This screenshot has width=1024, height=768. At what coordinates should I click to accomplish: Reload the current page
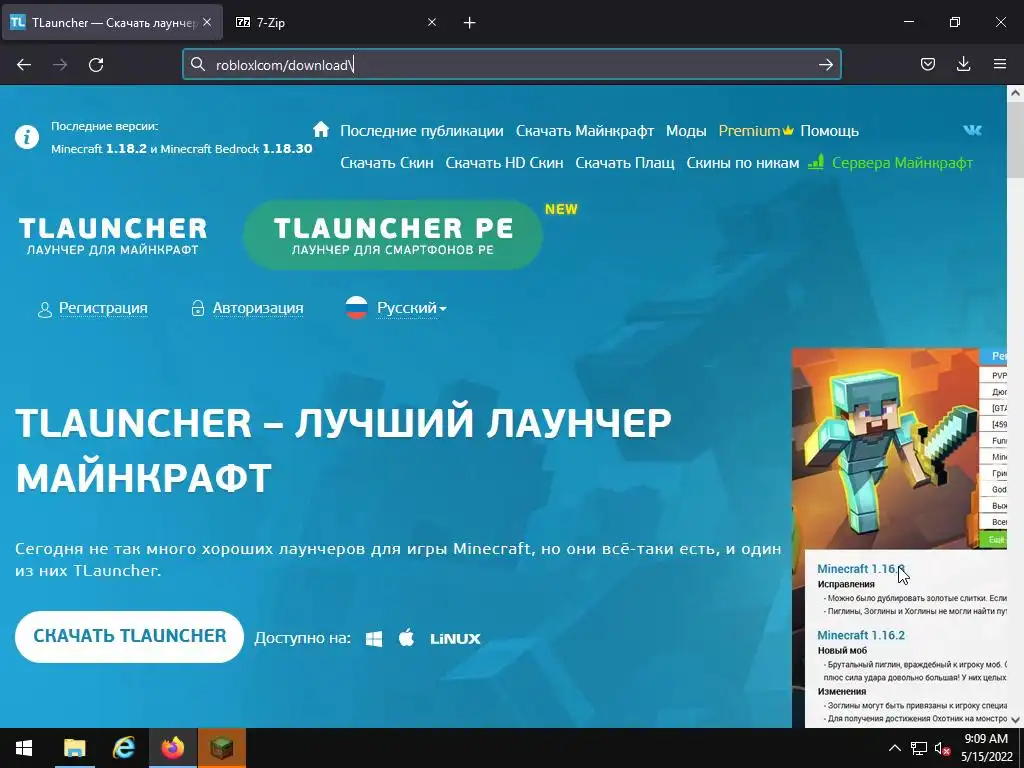[96, 65]
